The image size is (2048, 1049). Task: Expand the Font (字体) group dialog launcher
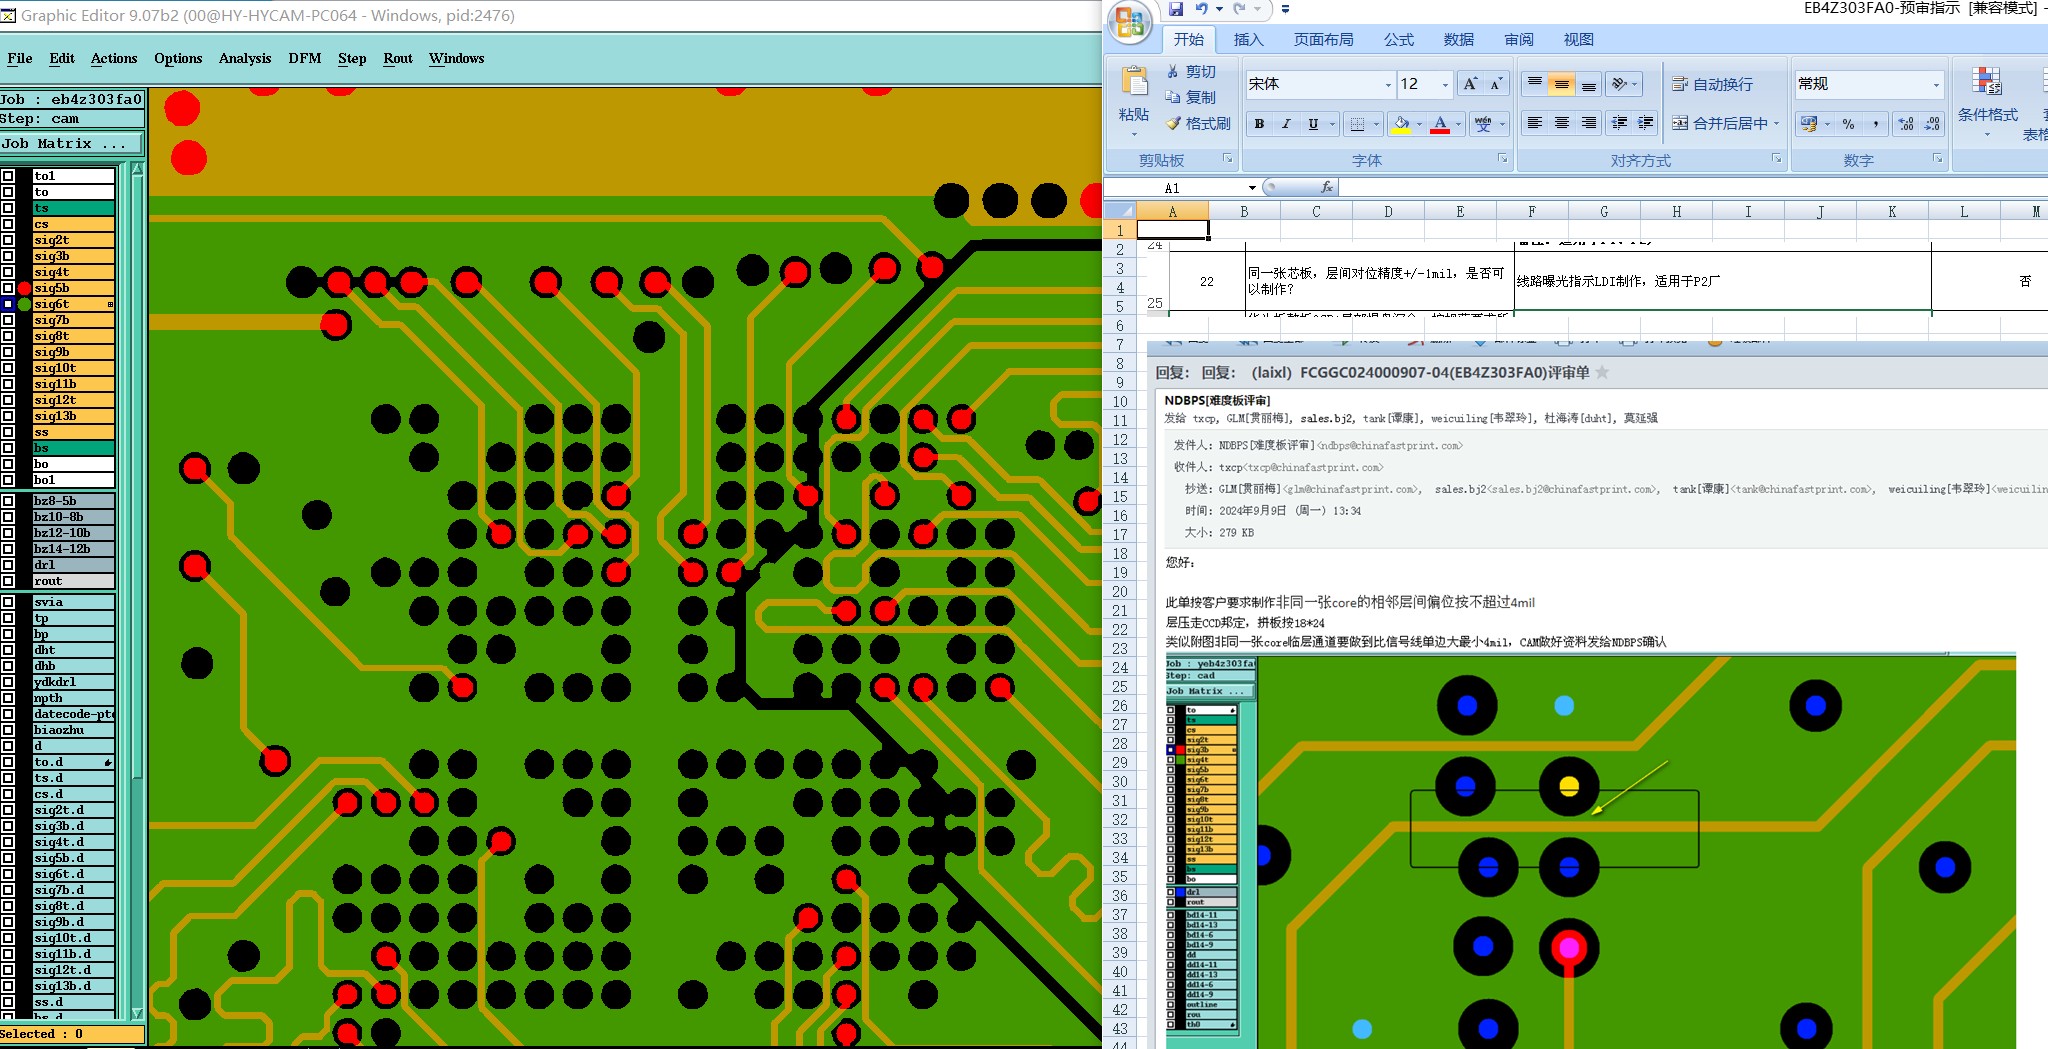click(1502, 158)
